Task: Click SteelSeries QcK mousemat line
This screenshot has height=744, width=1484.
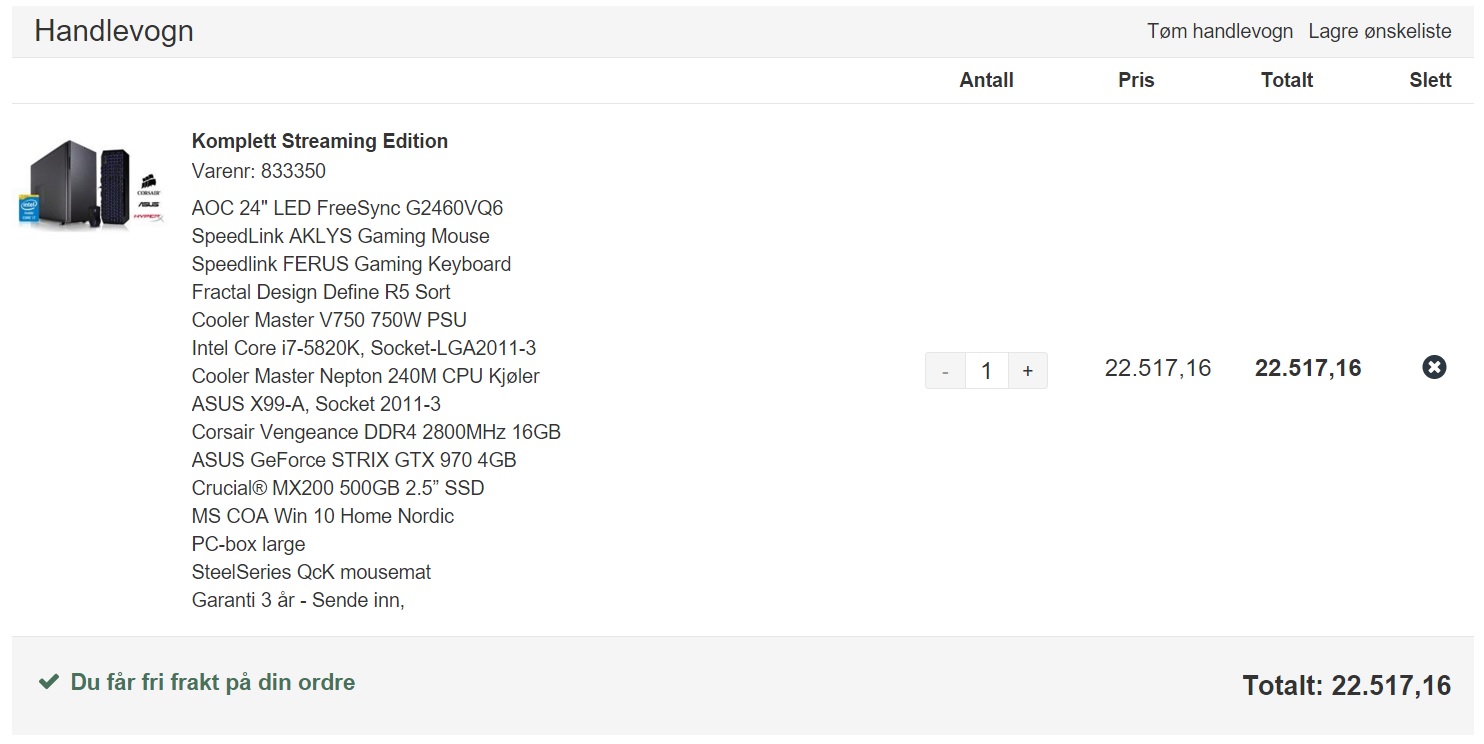Action: [x=312, y=572]
